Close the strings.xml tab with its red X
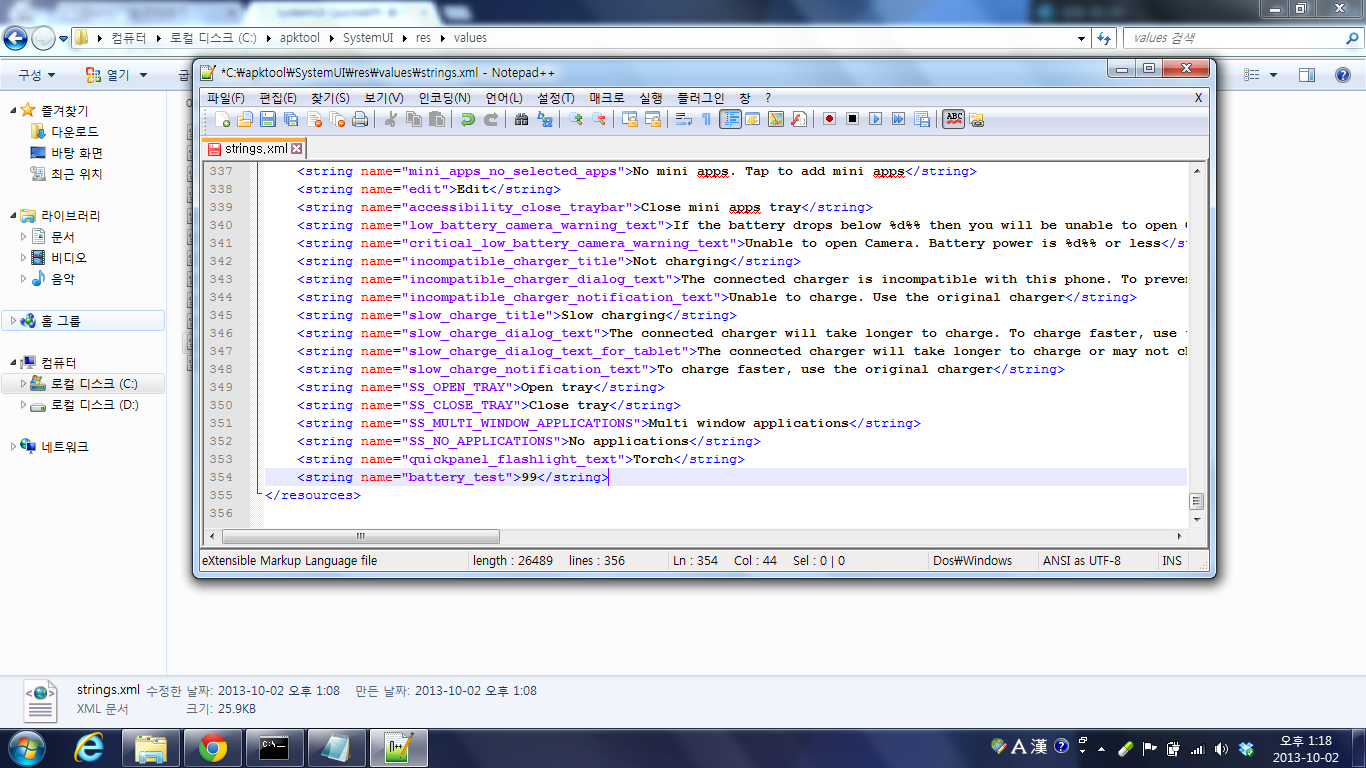The width and height of the screenshot is (1366, 768). click(x=297, y=149)
